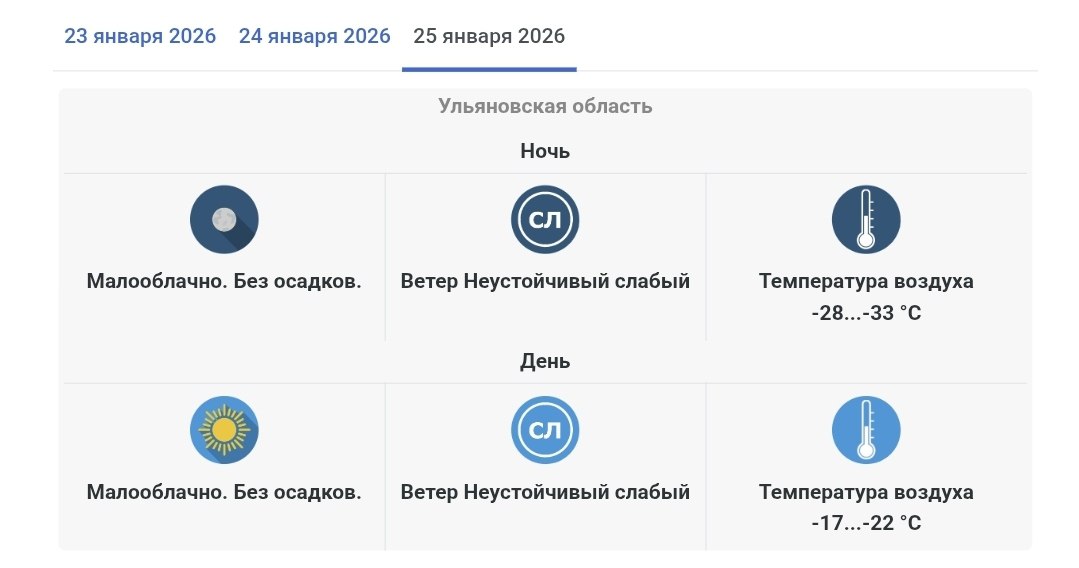Click the Ульяновская область heading
1079x568 pixels.
[x=545, y=106]
